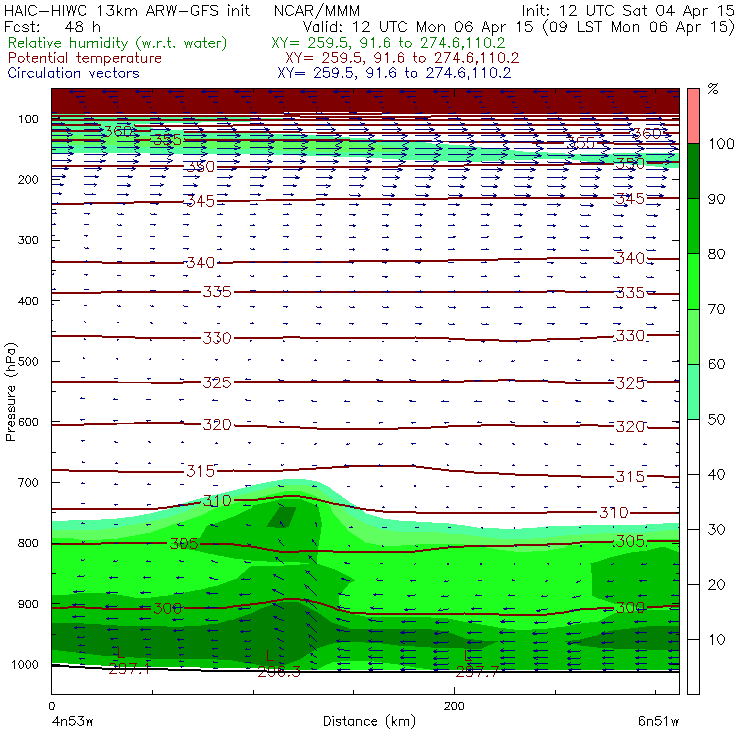This screenshot has height=740, width=740.
Task: Click the green 'Relative humidity (w.r.t. water)' legend
Action: pyautogui.click(x=118, y=43)
